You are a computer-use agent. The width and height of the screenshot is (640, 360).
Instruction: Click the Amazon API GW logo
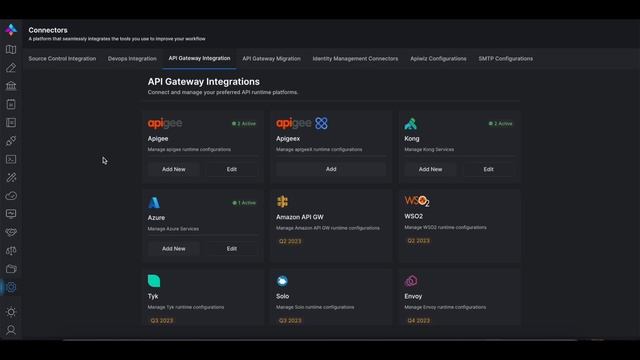[282, 202]
